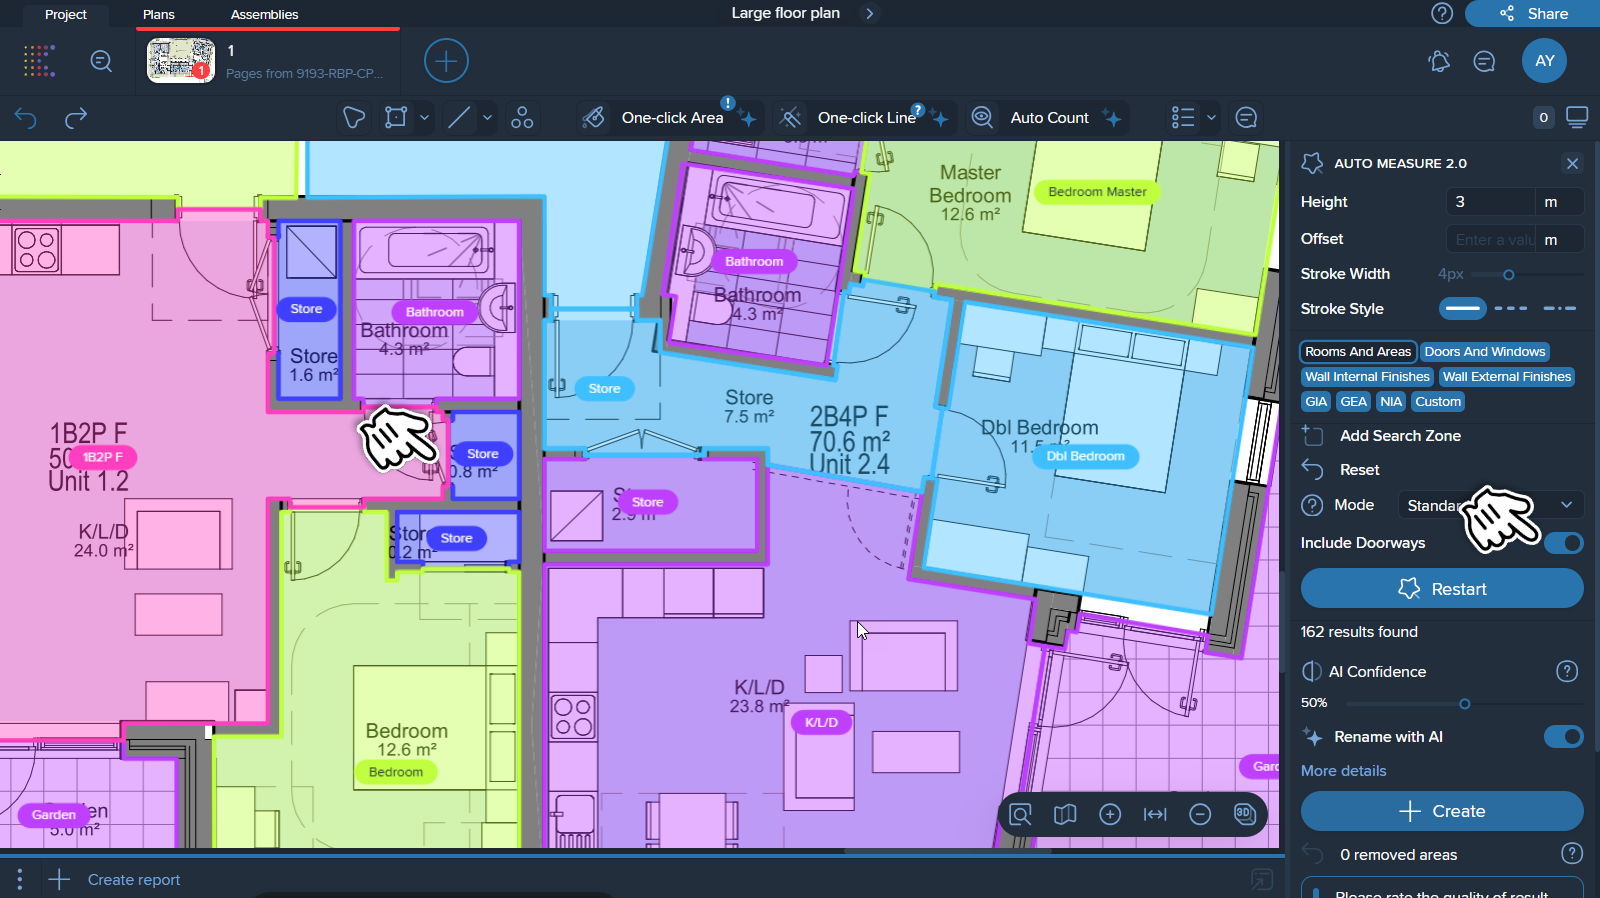Image resolution: width=1600 pixels, height=898 pixels.
Task: Open the screen display icon
Action: pyautogui.click(x=1577, y=118)
